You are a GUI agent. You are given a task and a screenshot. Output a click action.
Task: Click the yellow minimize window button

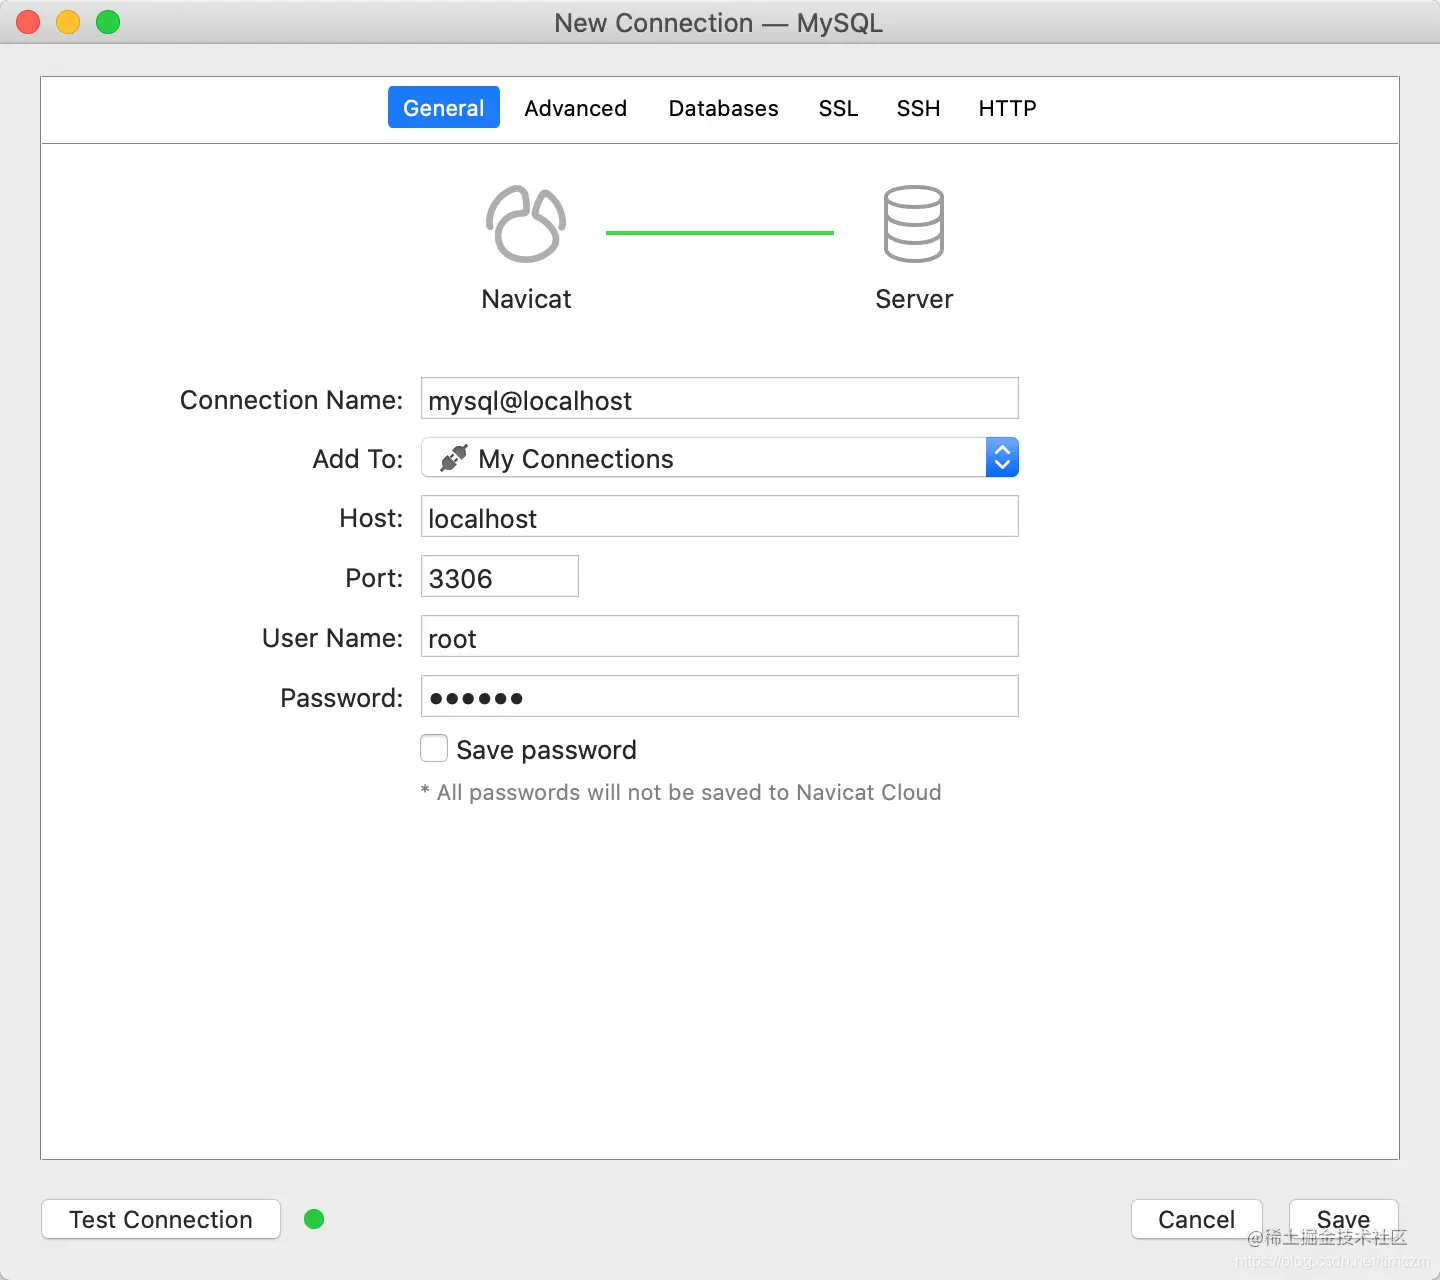click(x=68, y=22)
